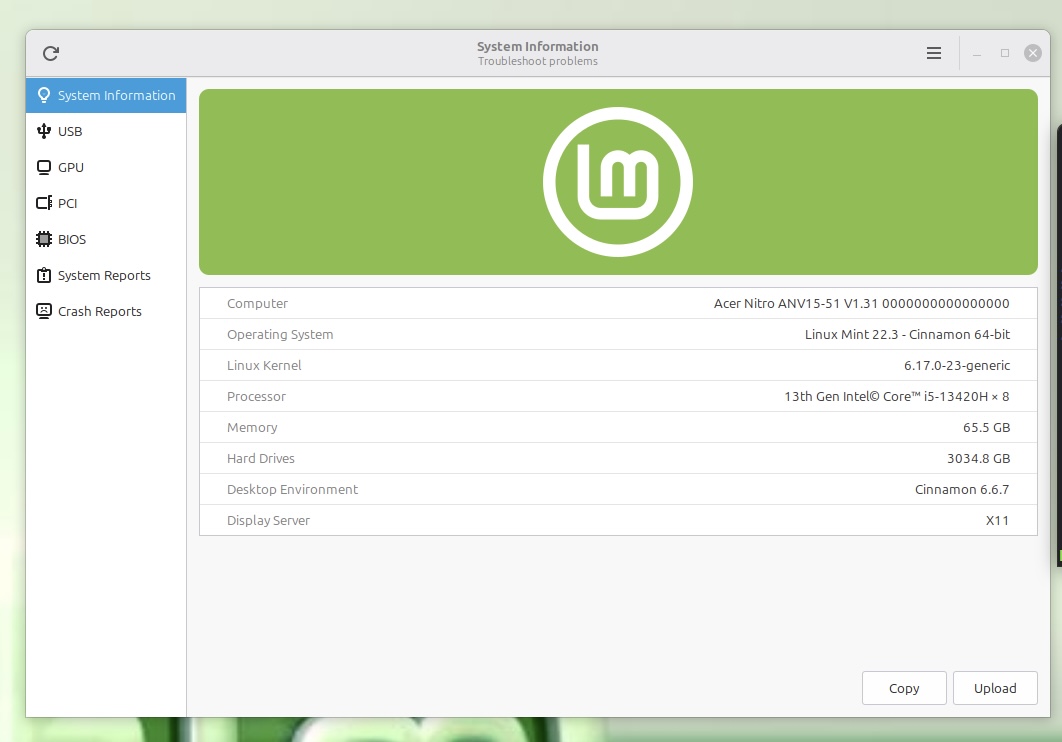Click the Upload button
Screen dimensions: 1062x742
pos(995,688)
